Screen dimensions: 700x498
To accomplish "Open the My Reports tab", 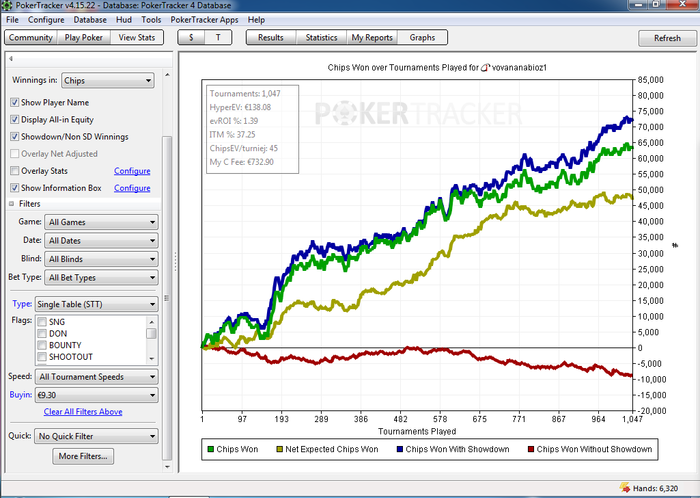I will (372, 37).
